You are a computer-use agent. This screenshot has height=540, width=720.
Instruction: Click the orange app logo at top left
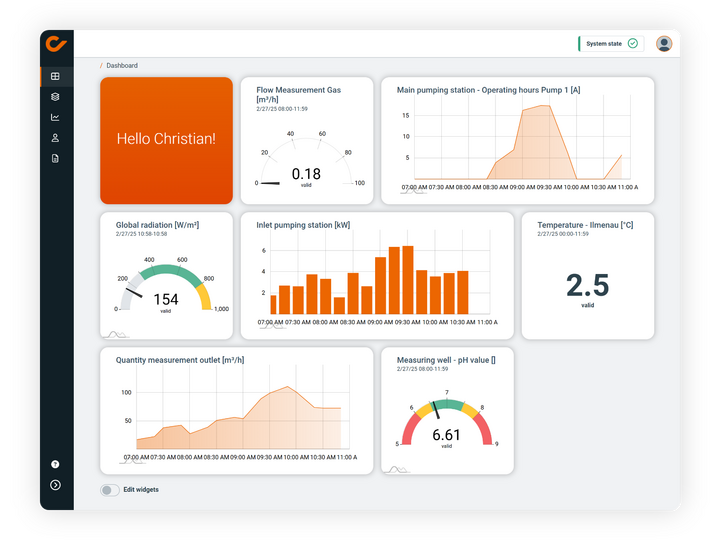click(x=56, y=43)
